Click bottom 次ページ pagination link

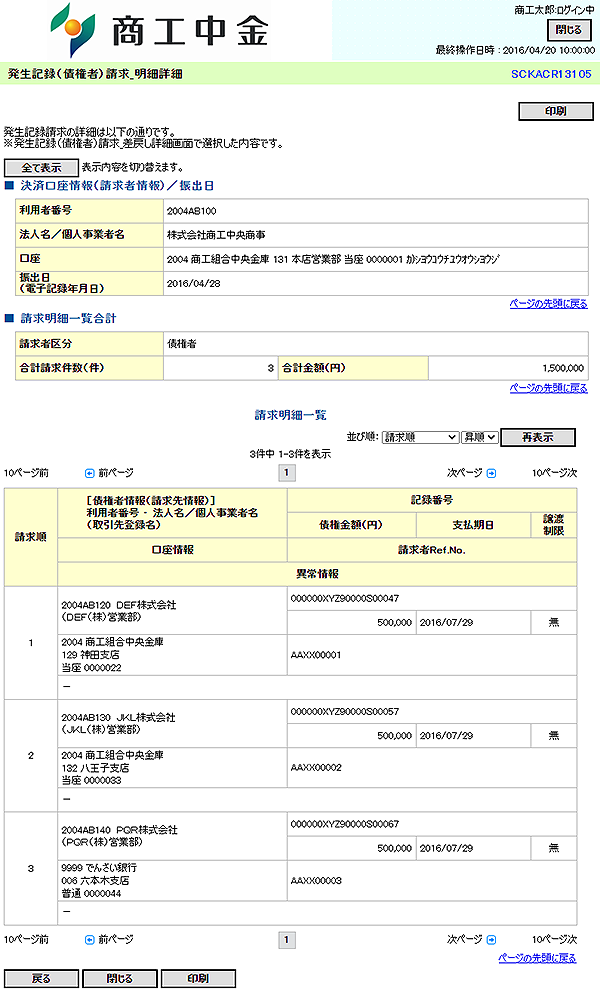pyautogui.click(x=464, y=940)
